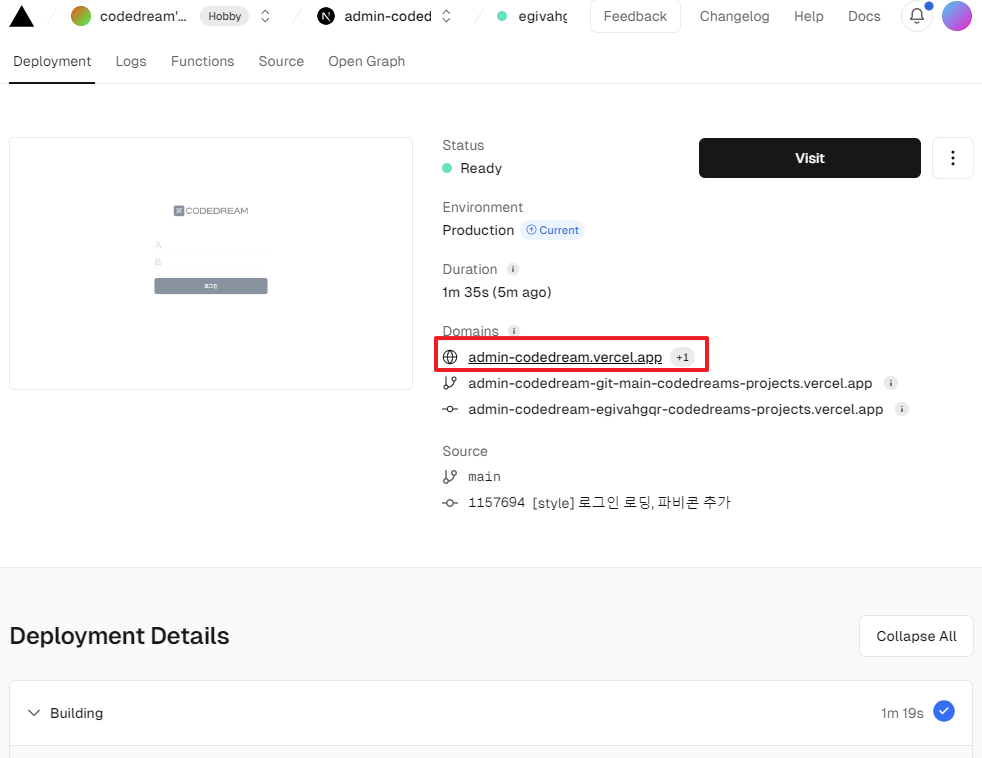
Task: Open the Changelog link
Action: (734, 16)
